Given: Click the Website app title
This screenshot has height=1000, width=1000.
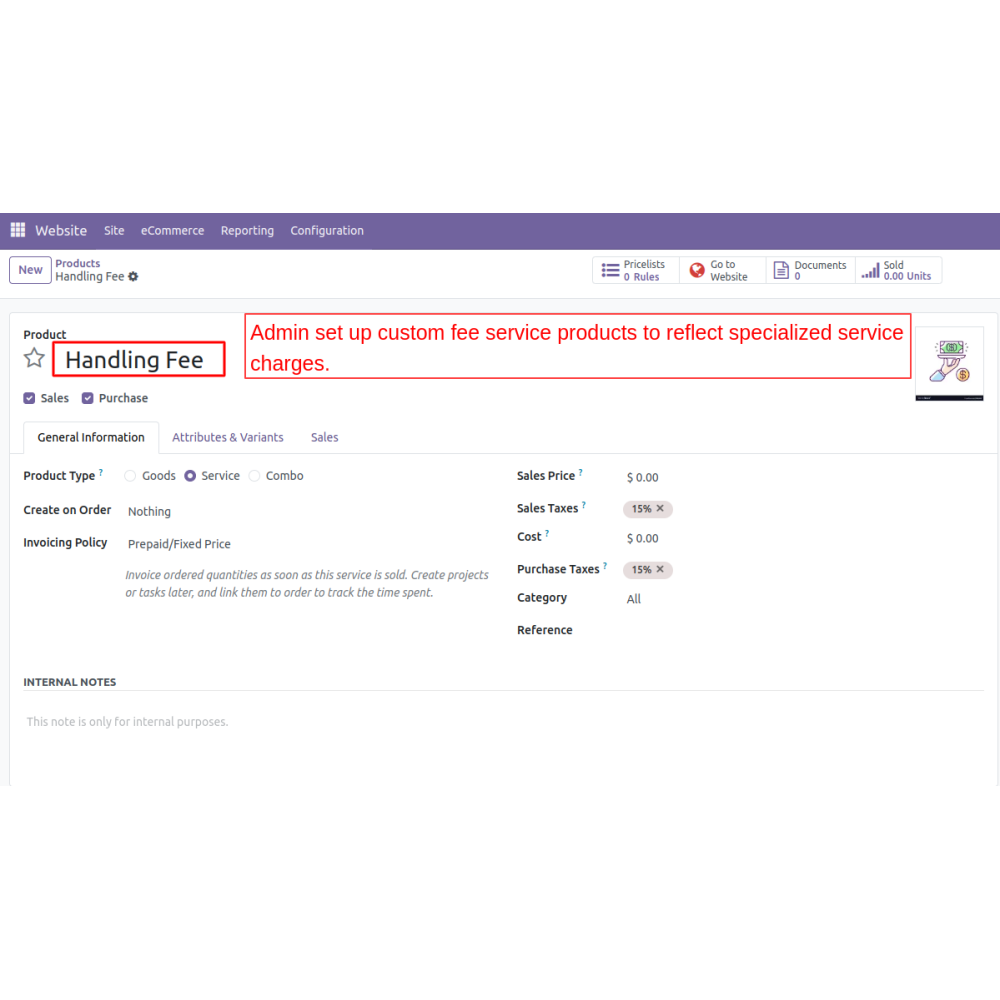Looking at the screenshot, I should pyautogui.click(x=61, y=230).
